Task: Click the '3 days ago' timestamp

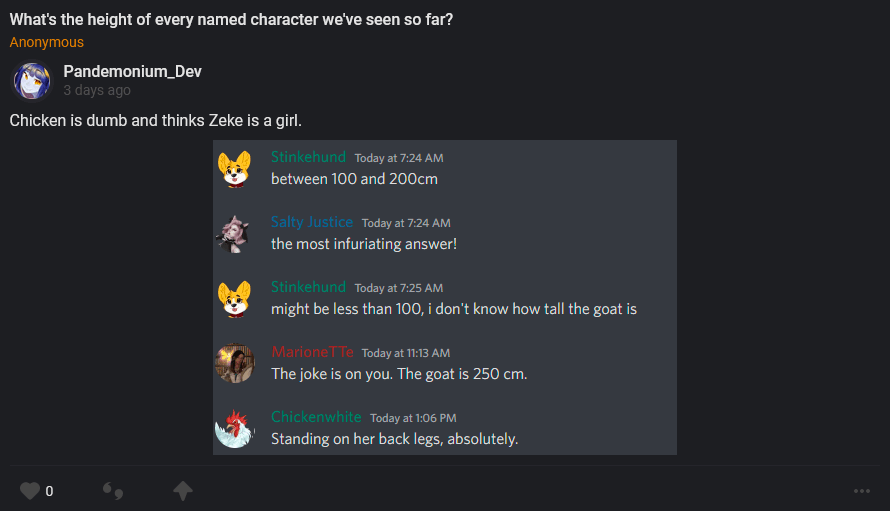Action: (97, 90)
